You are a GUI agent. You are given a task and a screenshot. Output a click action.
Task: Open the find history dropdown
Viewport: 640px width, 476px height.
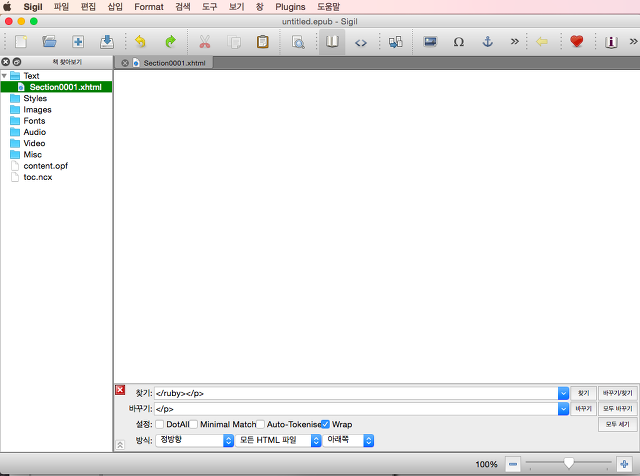[563, 393]
